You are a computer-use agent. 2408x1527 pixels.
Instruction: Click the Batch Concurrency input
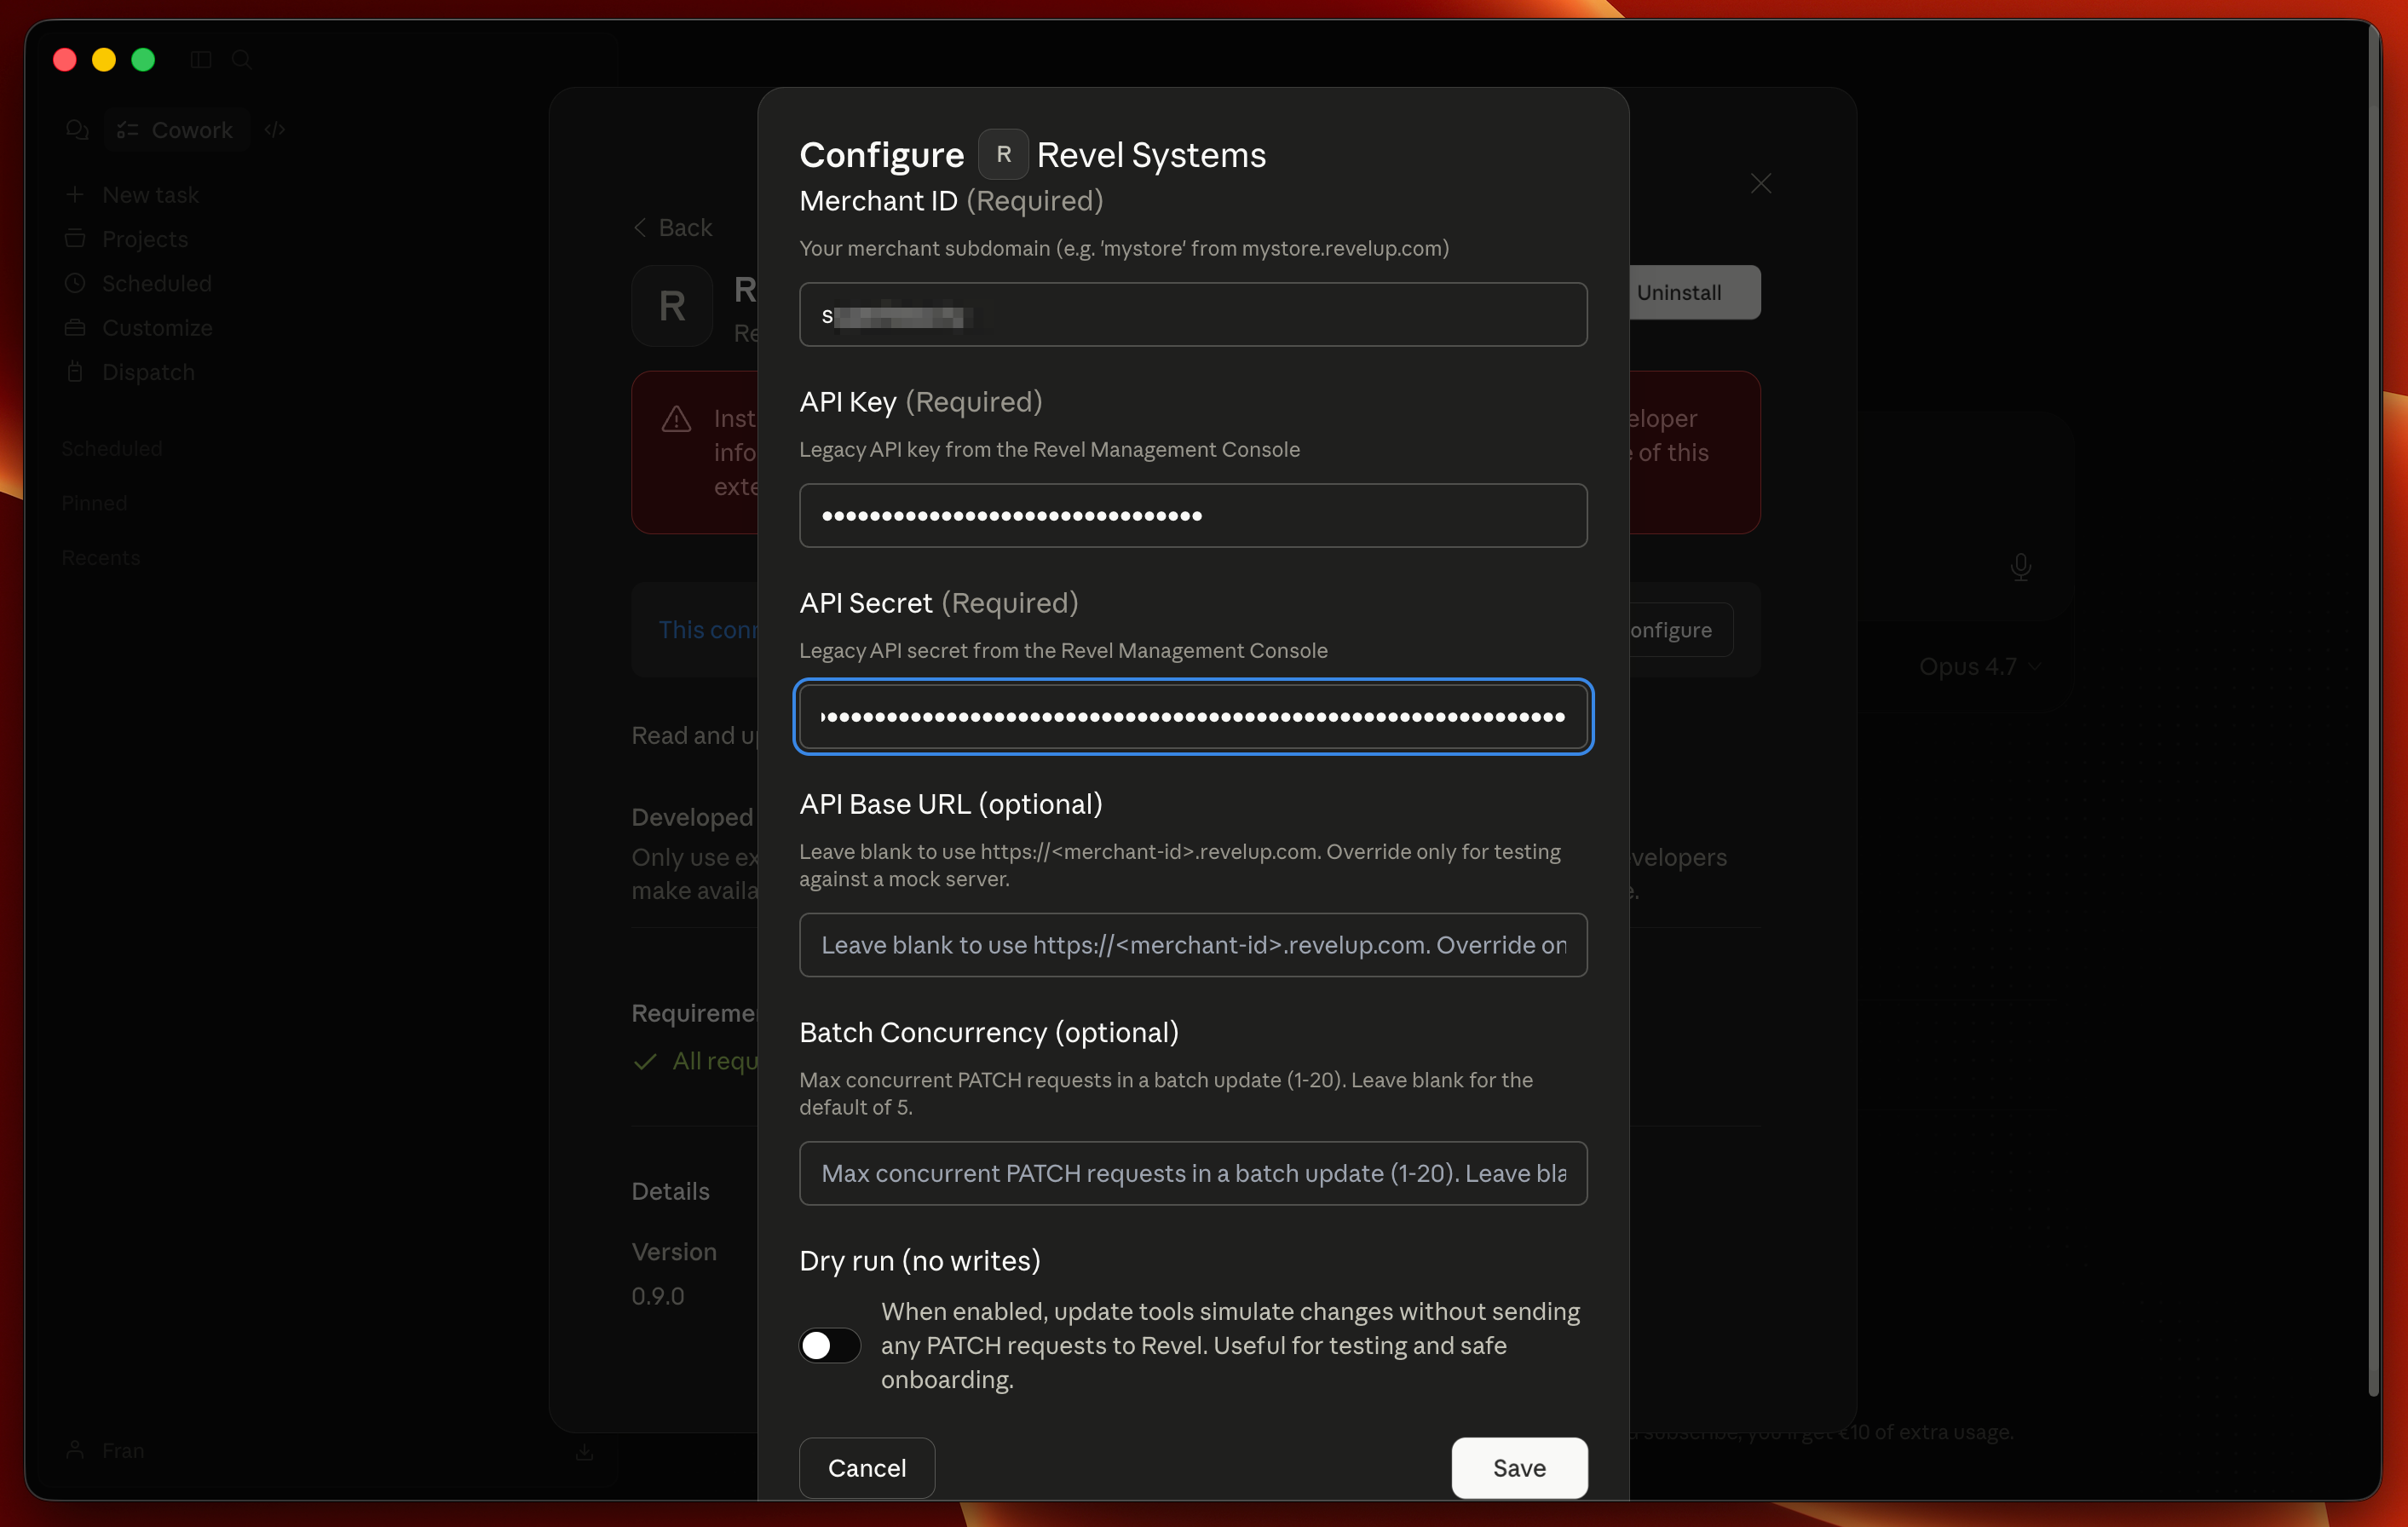(1192, 1173)
